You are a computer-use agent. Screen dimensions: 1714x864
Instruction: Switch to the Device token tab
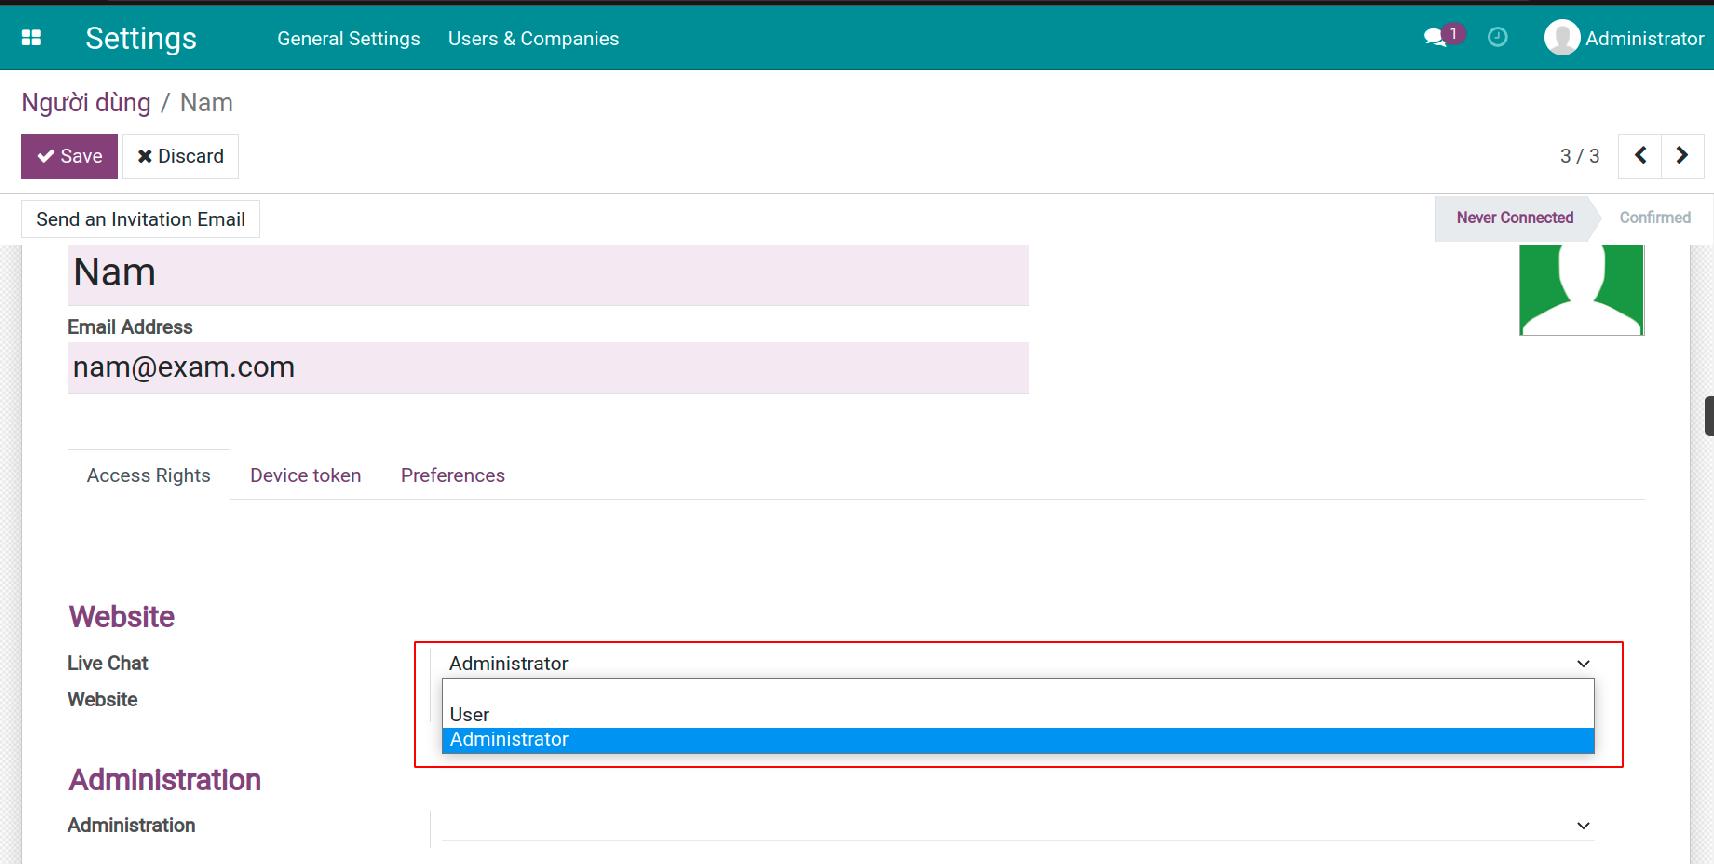pos(306,475)
